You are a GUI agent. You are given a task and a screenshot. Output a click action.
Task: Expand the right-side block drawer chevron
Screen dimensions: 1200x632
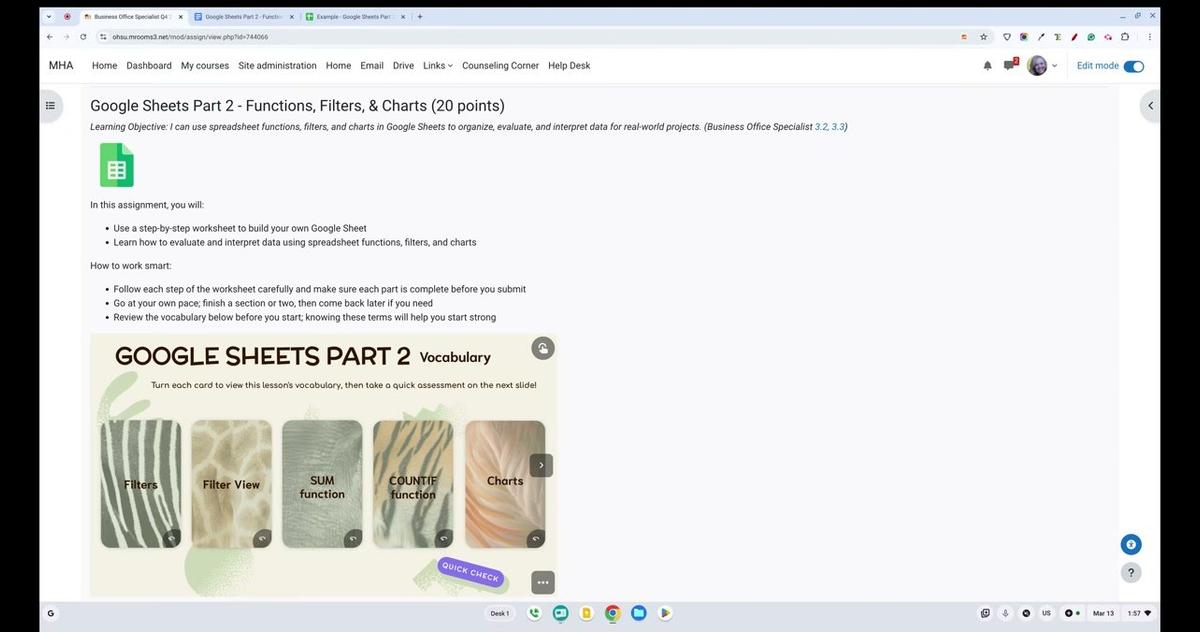(1150, 105)
